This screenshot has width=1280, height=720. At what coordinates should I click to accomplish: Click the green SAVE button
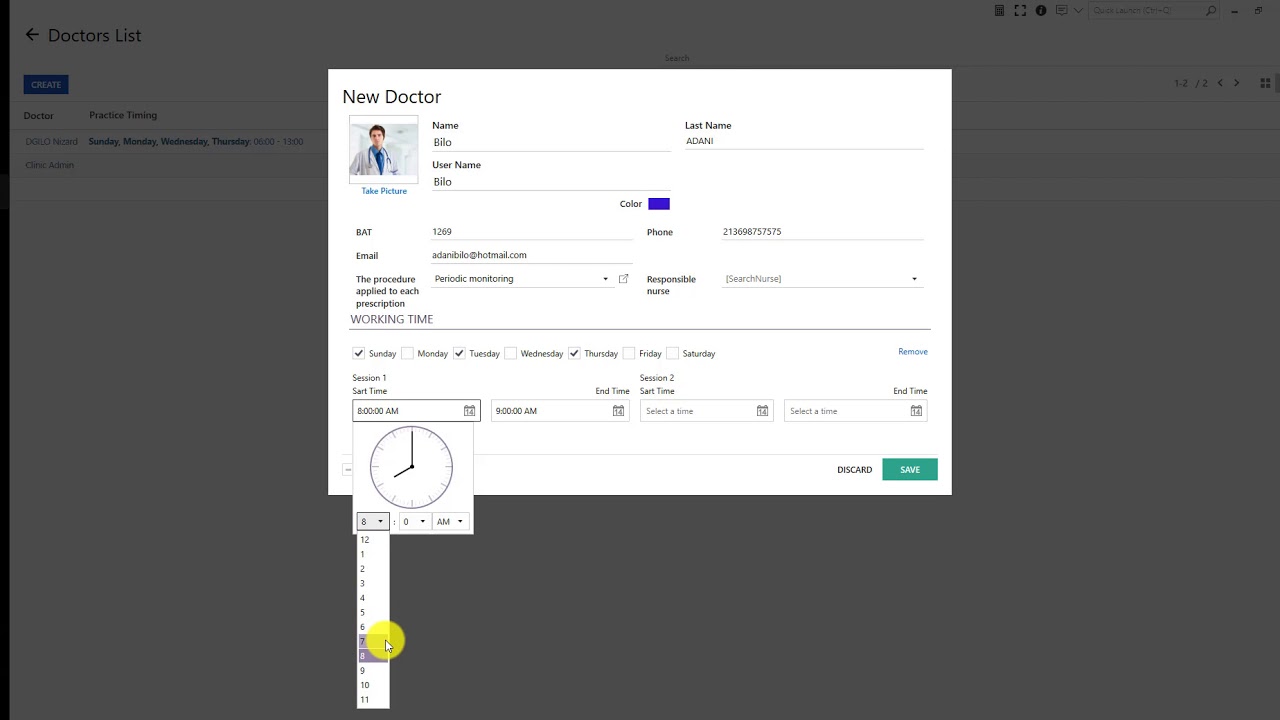(x=910, y=469)
